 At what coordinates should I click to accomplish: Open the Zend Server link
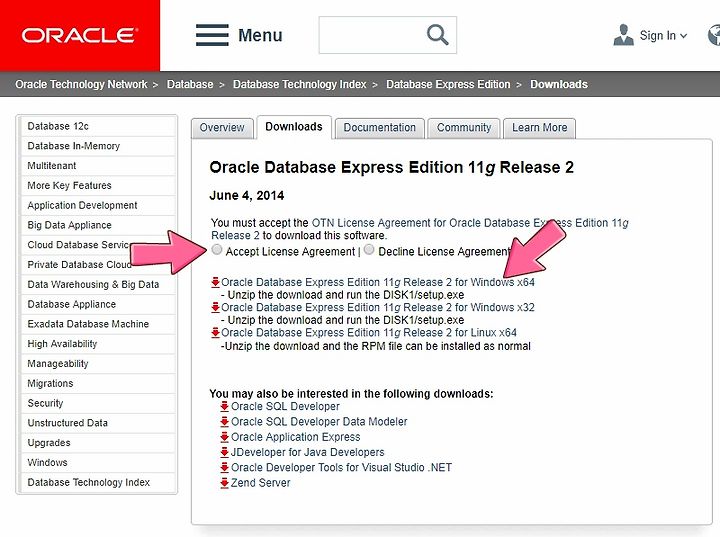[260, 483]
